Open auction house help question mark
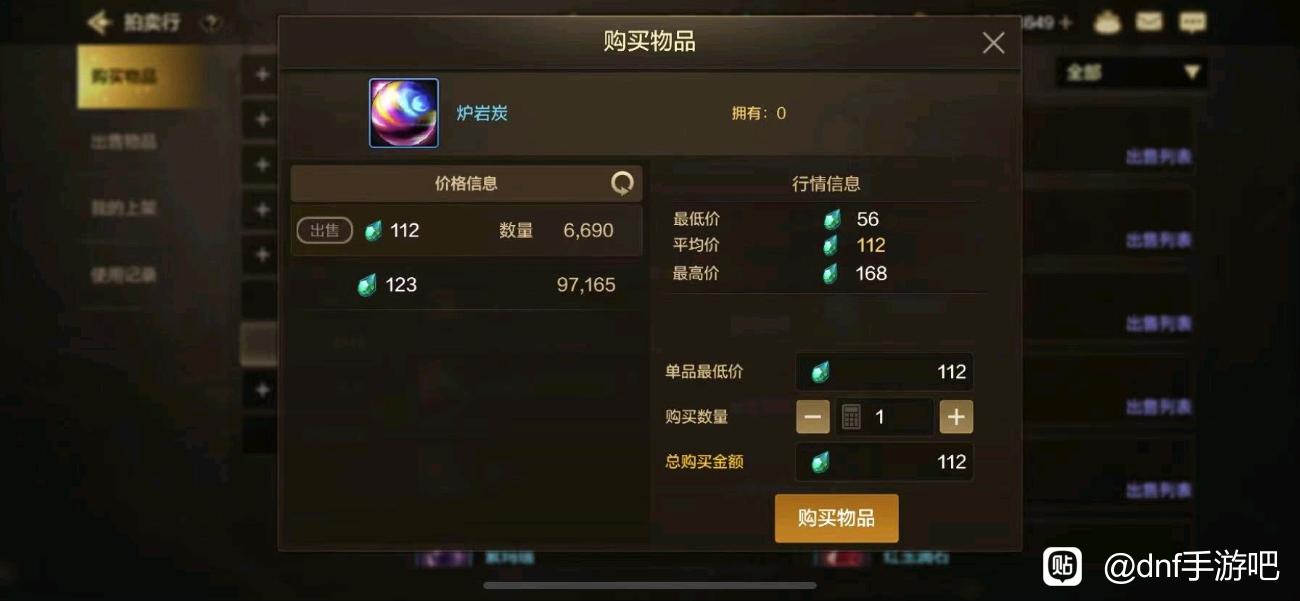The width and height of the screenshot is (1300, 601). point(210,22)
